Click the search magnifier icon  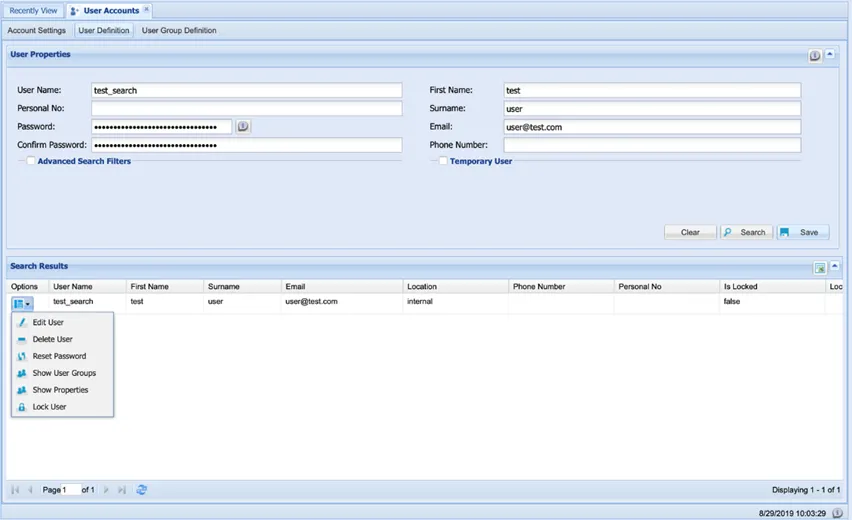(728, 232)
